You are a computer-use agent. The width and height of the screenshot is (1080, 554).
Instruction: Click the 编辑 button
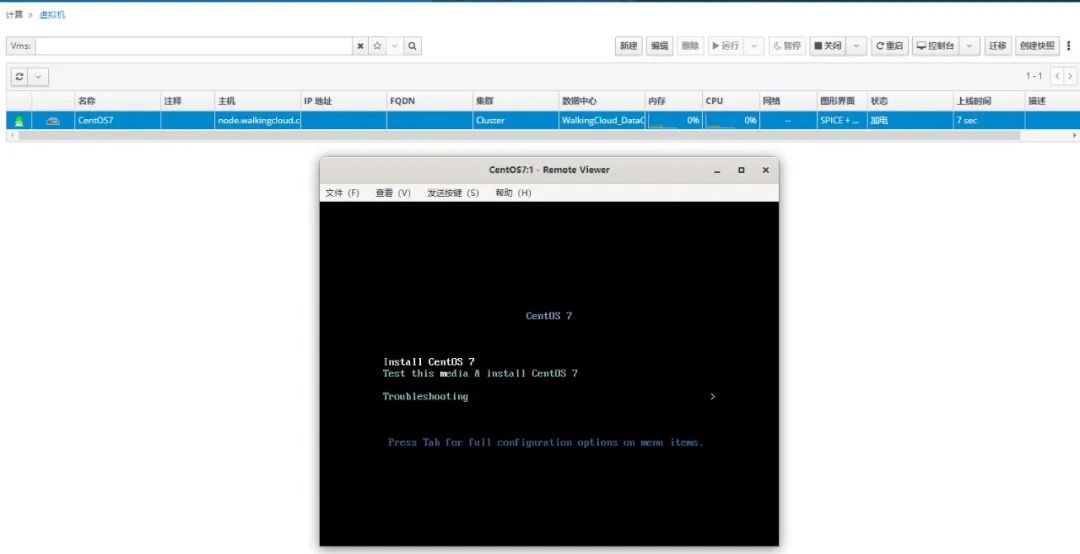(x=659, y=46)
